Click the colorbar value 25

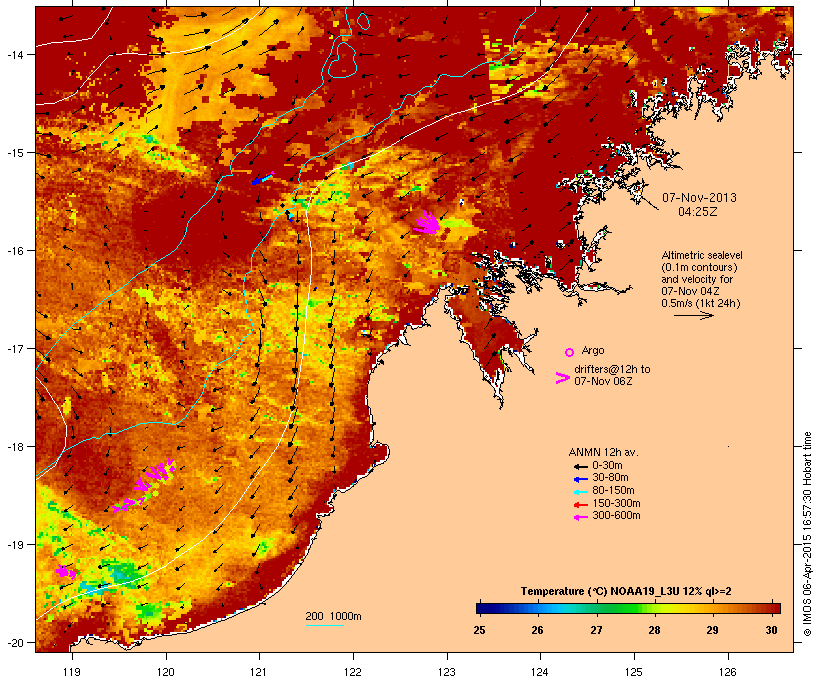pos(480,630)
